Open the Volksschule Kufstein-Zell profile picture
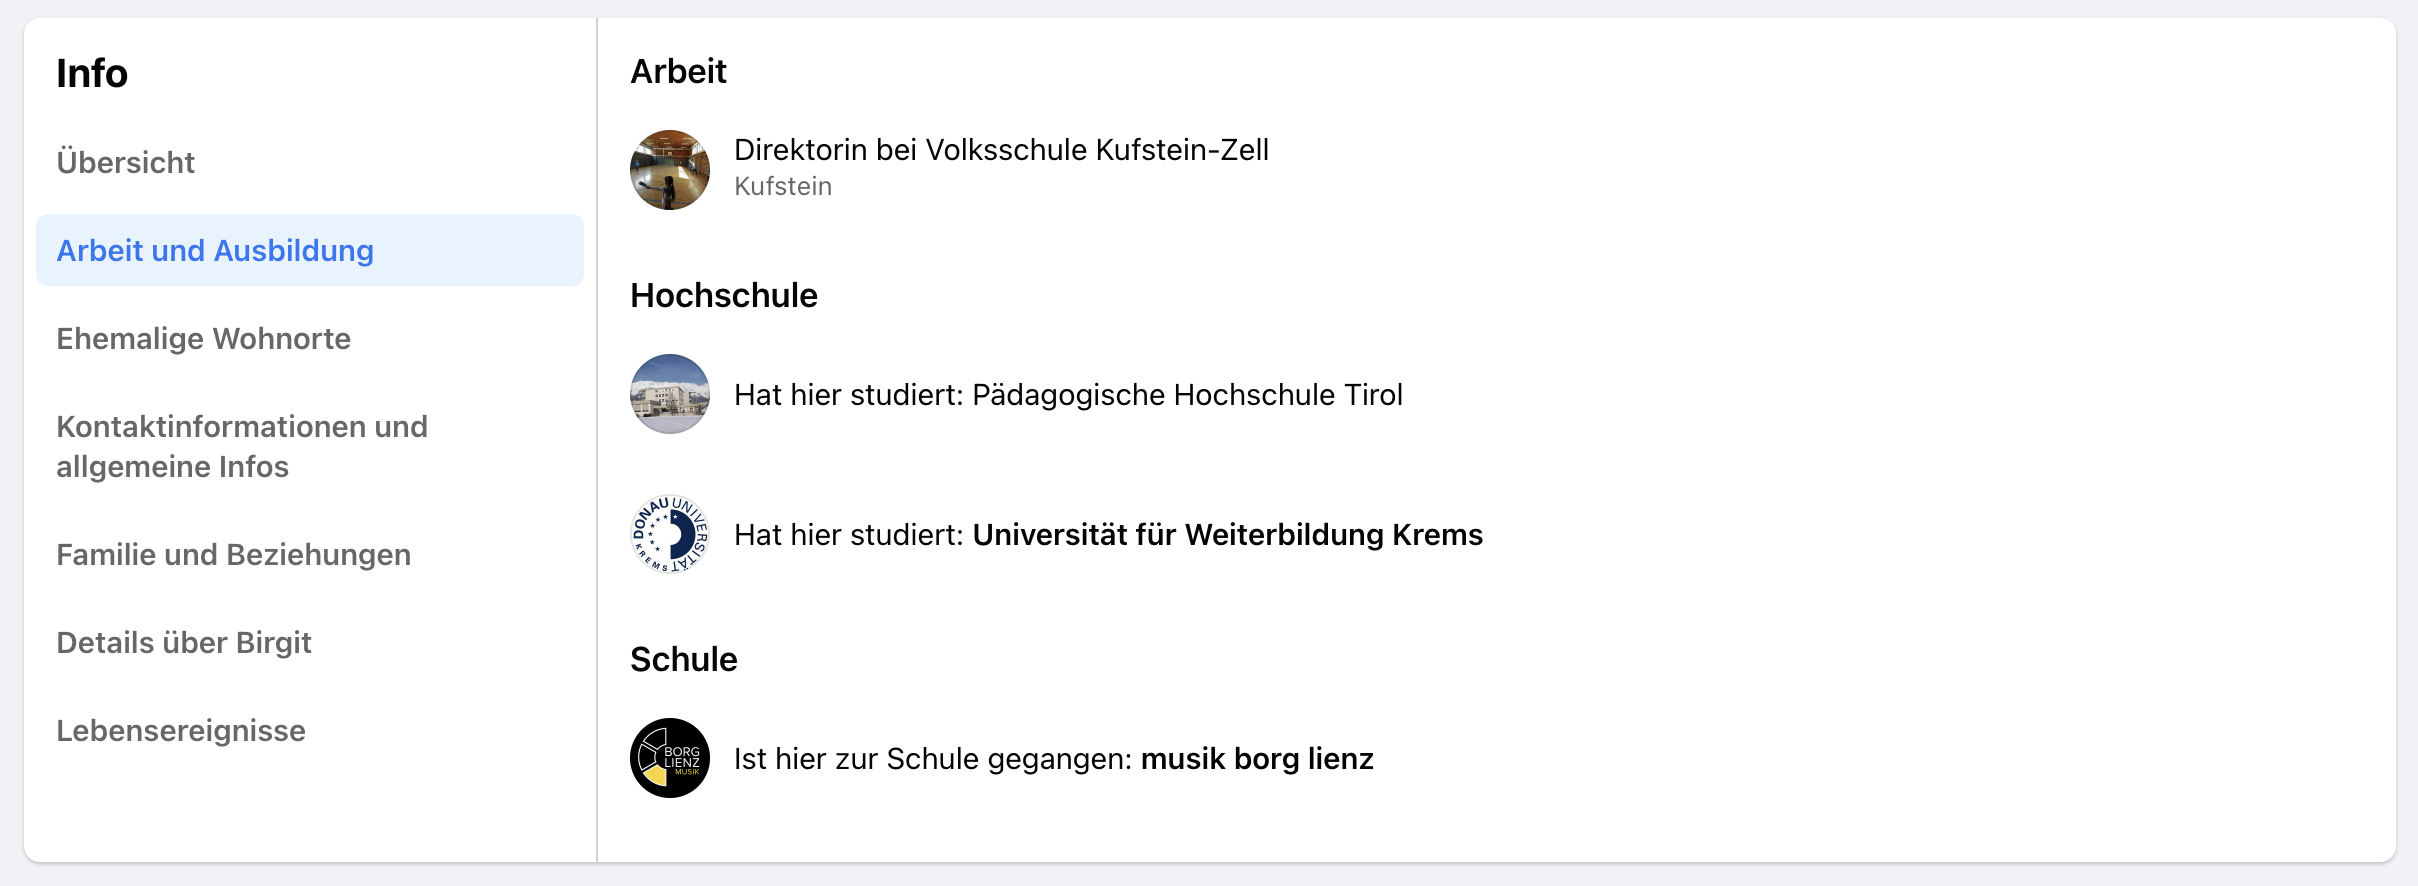 click(670, 170)
